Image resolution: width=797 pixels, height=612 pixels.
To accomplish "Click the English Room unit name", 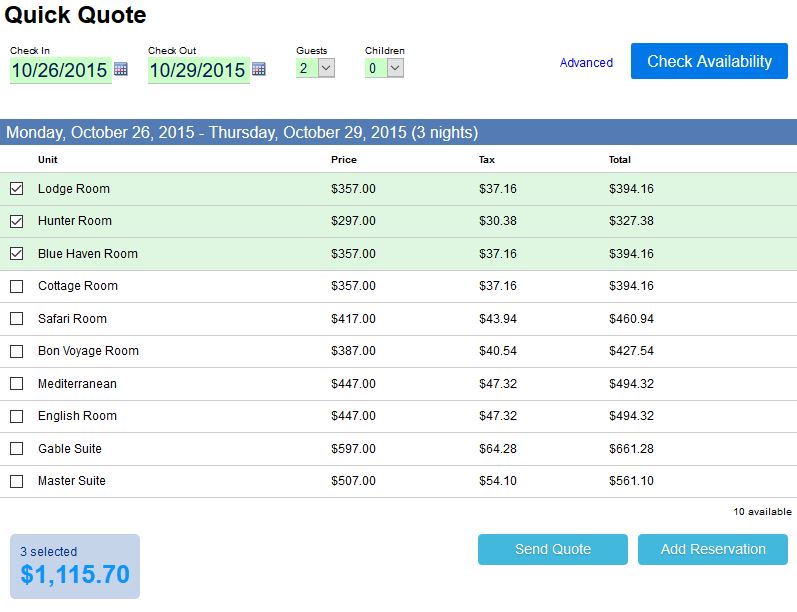I will pos(77,416).
